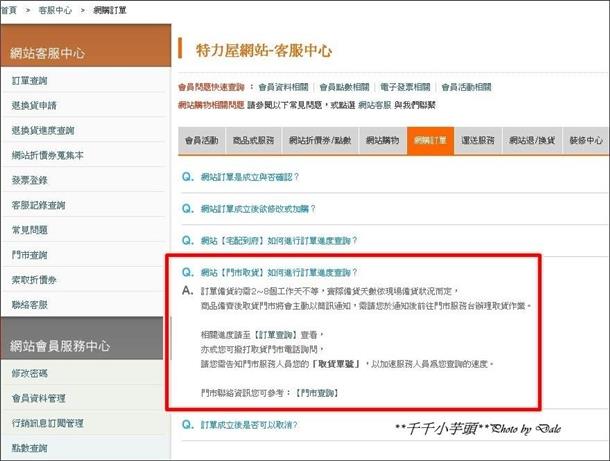Screen dimensions: 610x461
Task: Click 網購訂單 in the breadcrumb
Action: pos(110,11)
